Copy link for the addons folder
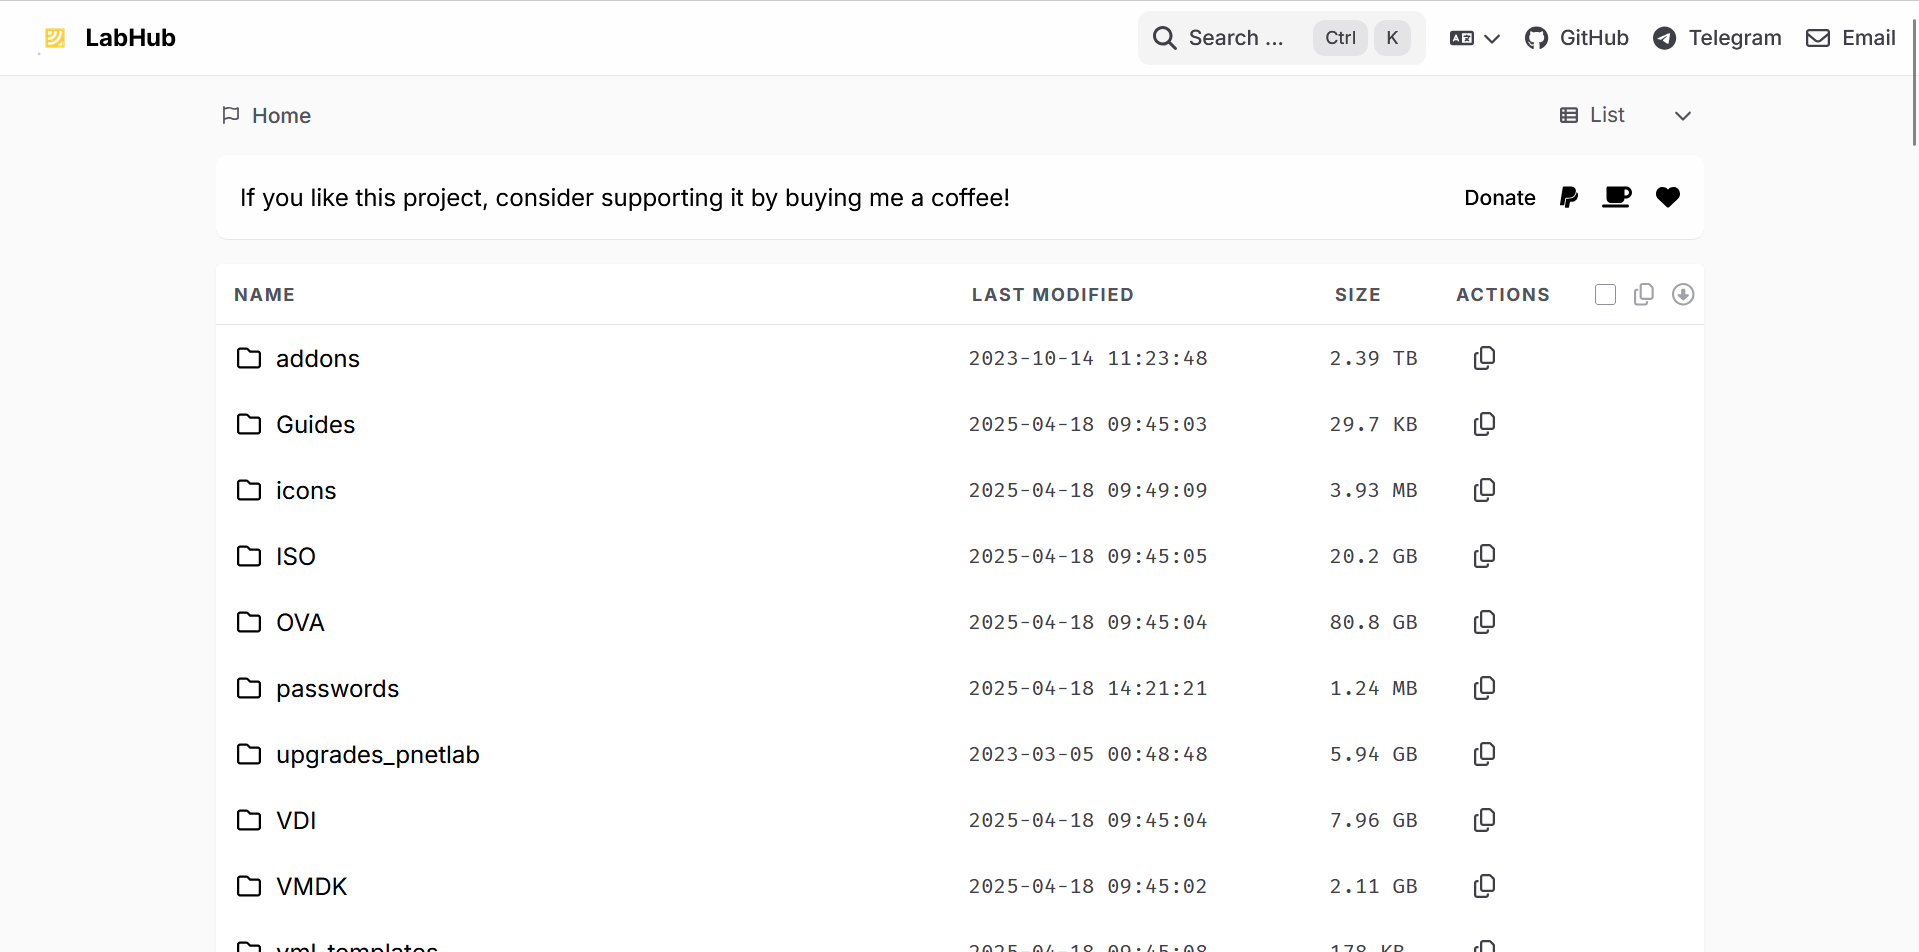 click(x=1484, y=358)
